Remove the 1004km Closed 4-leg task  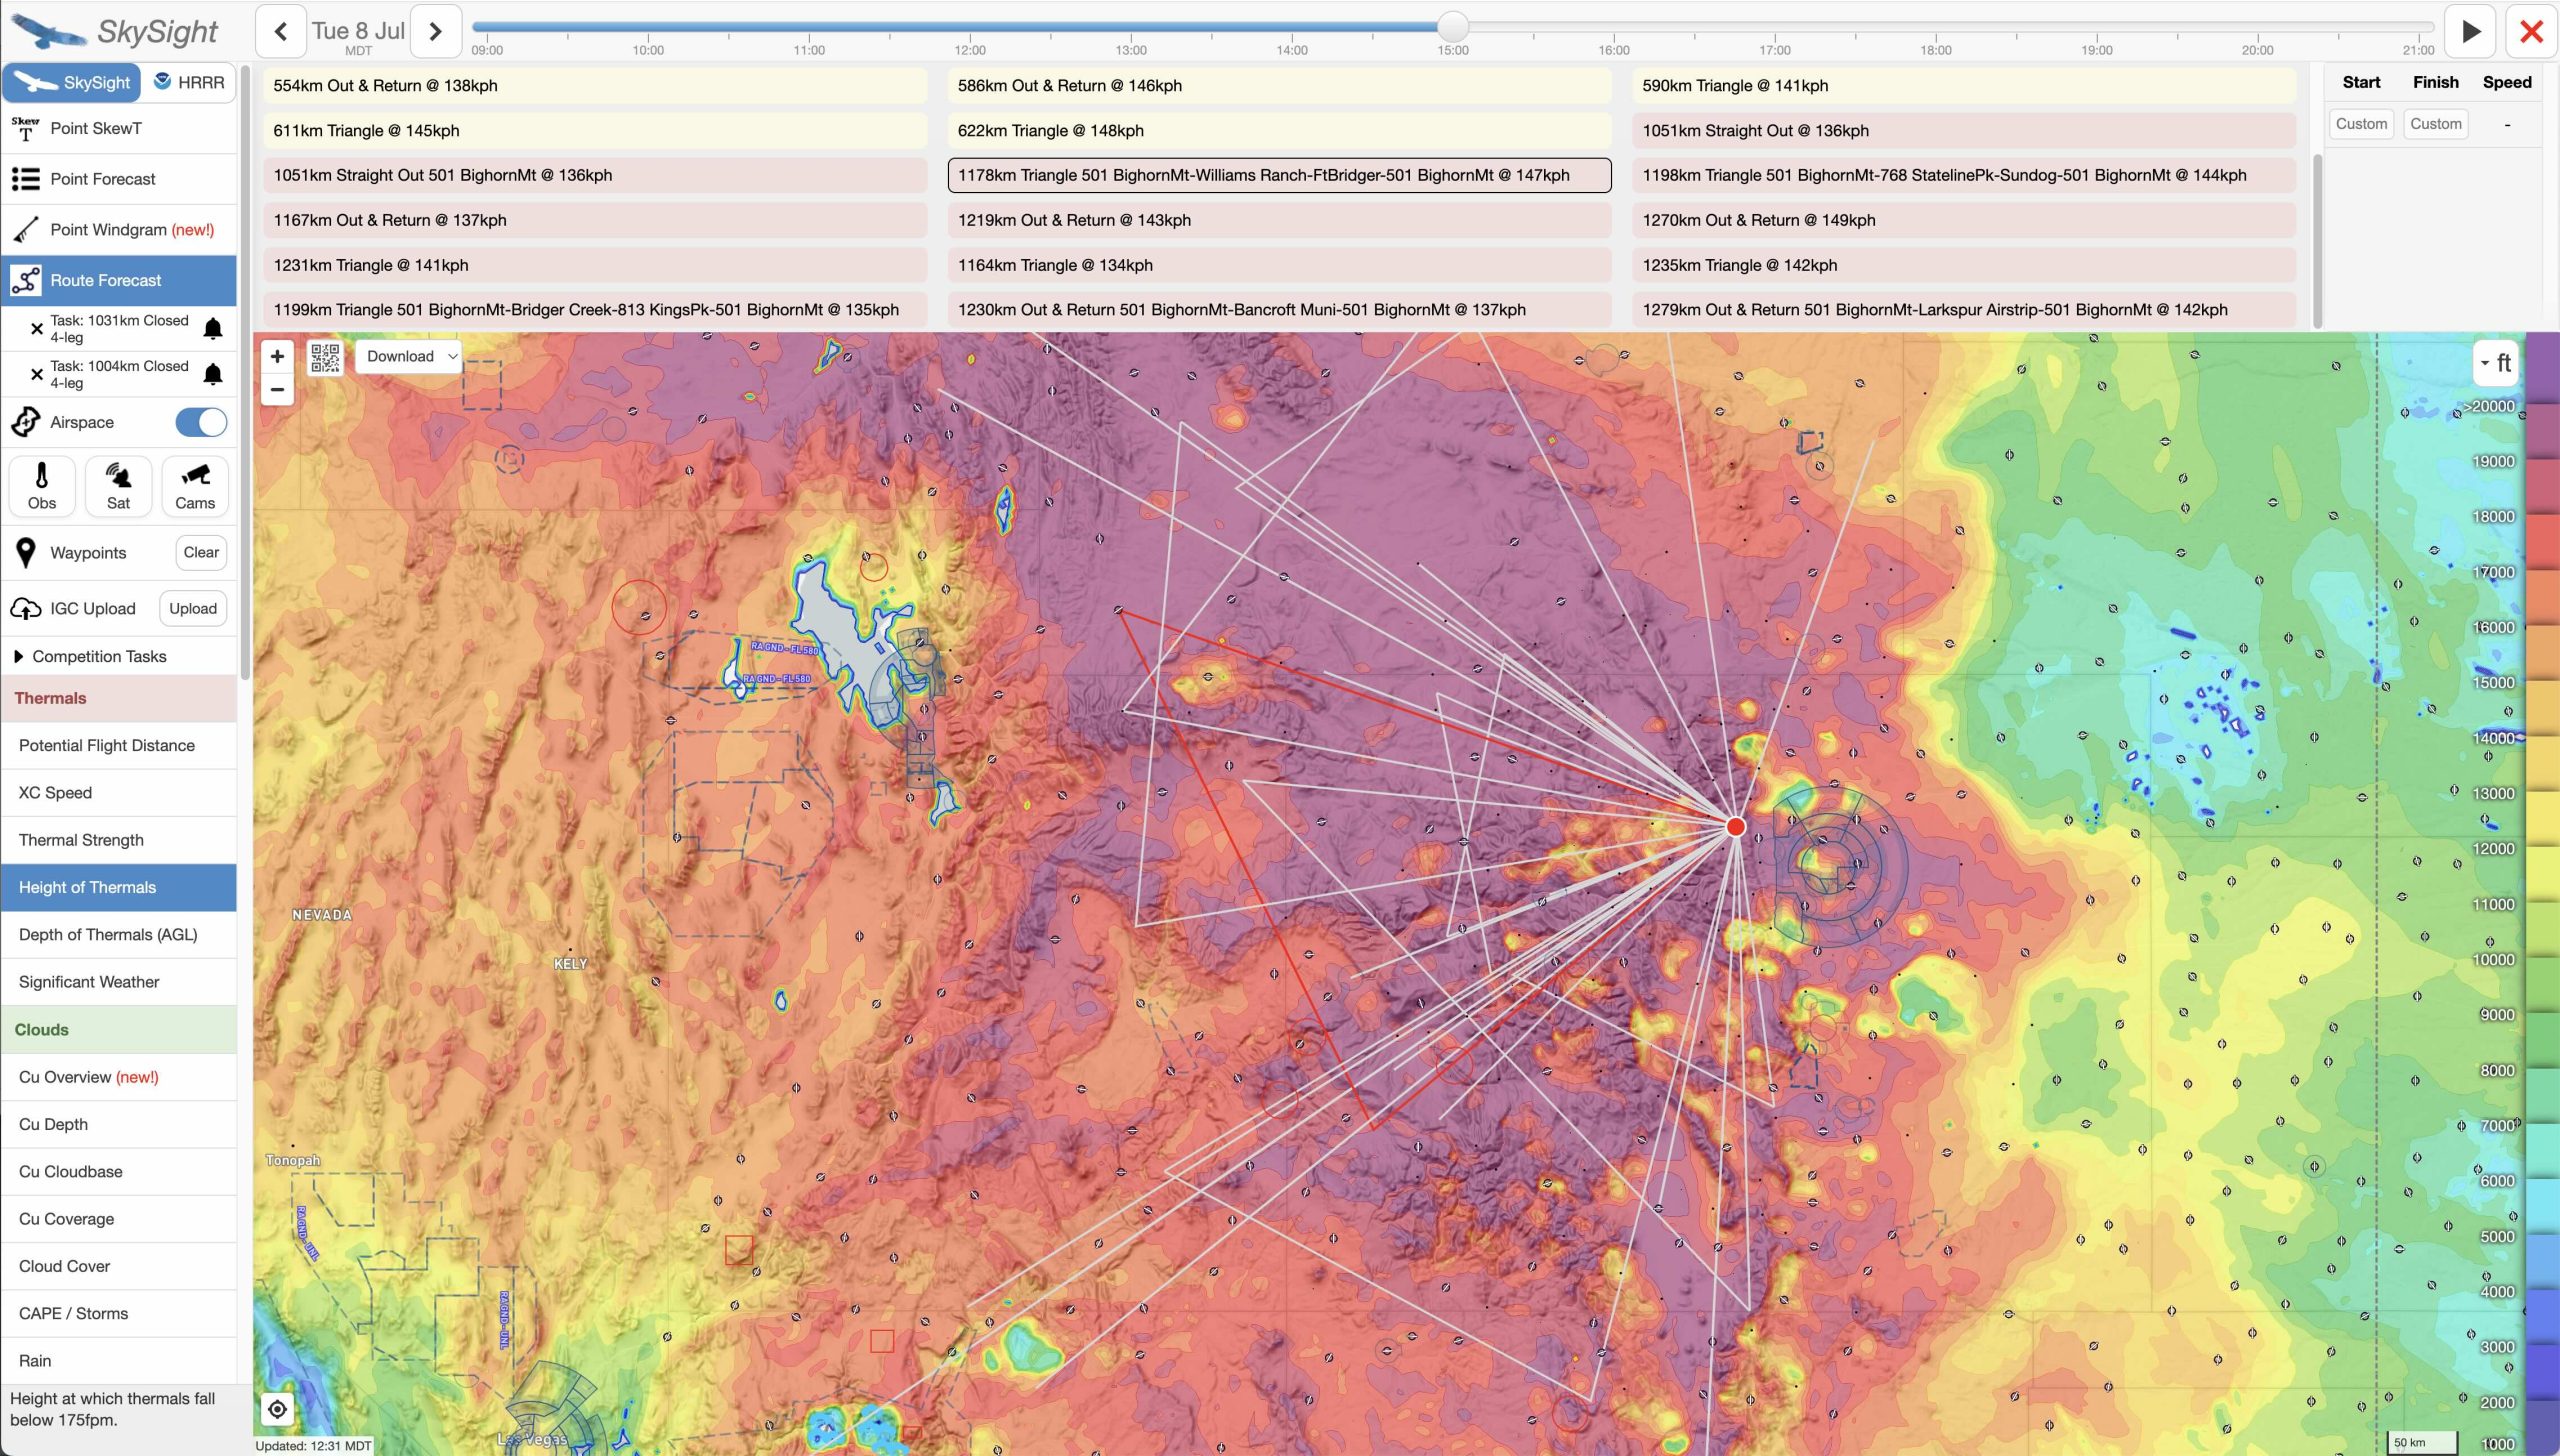pyautogui.click(x=36, y=374)
